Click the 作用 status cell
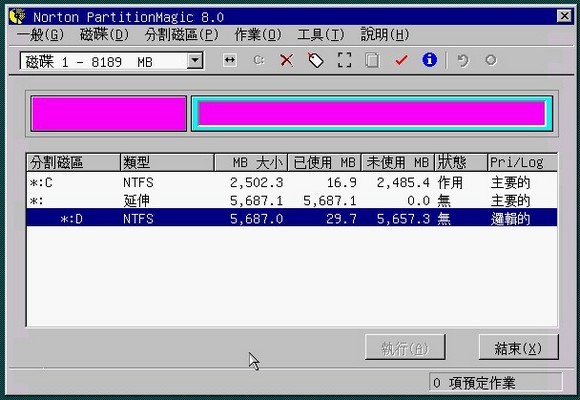The image size is (580, 400). [450, 182]
